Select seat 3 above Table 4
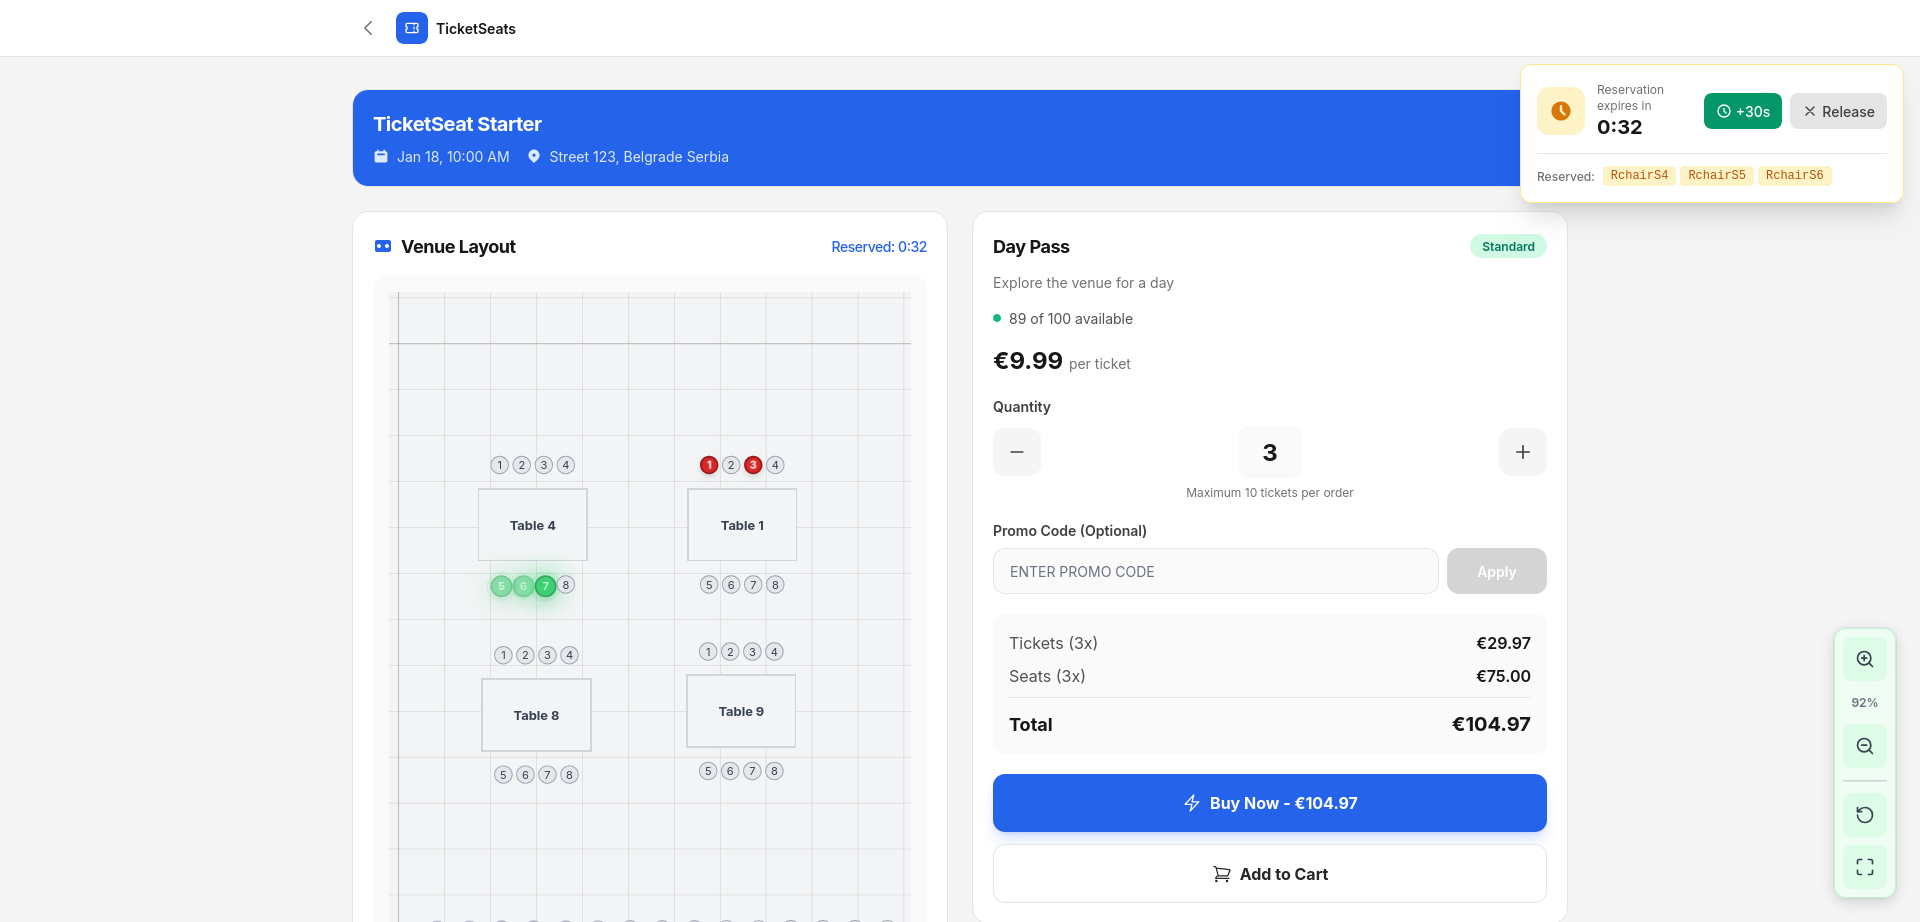The width and height of the screenshot is (1920, 922). tap(544, 465)
